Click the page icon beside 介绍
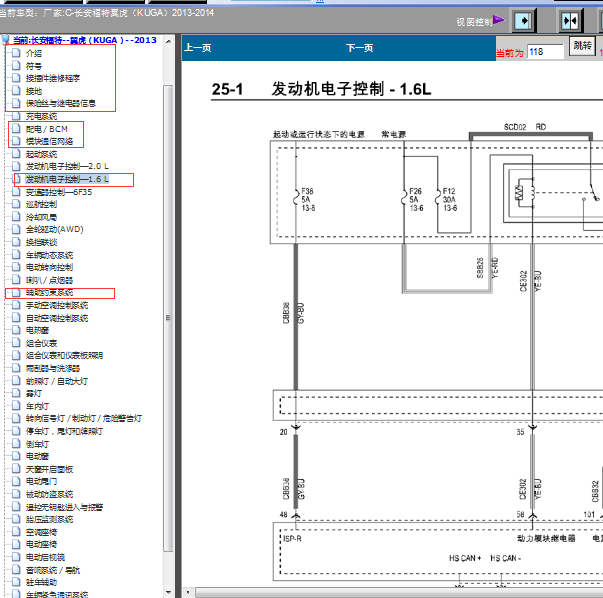 point(16,53)
